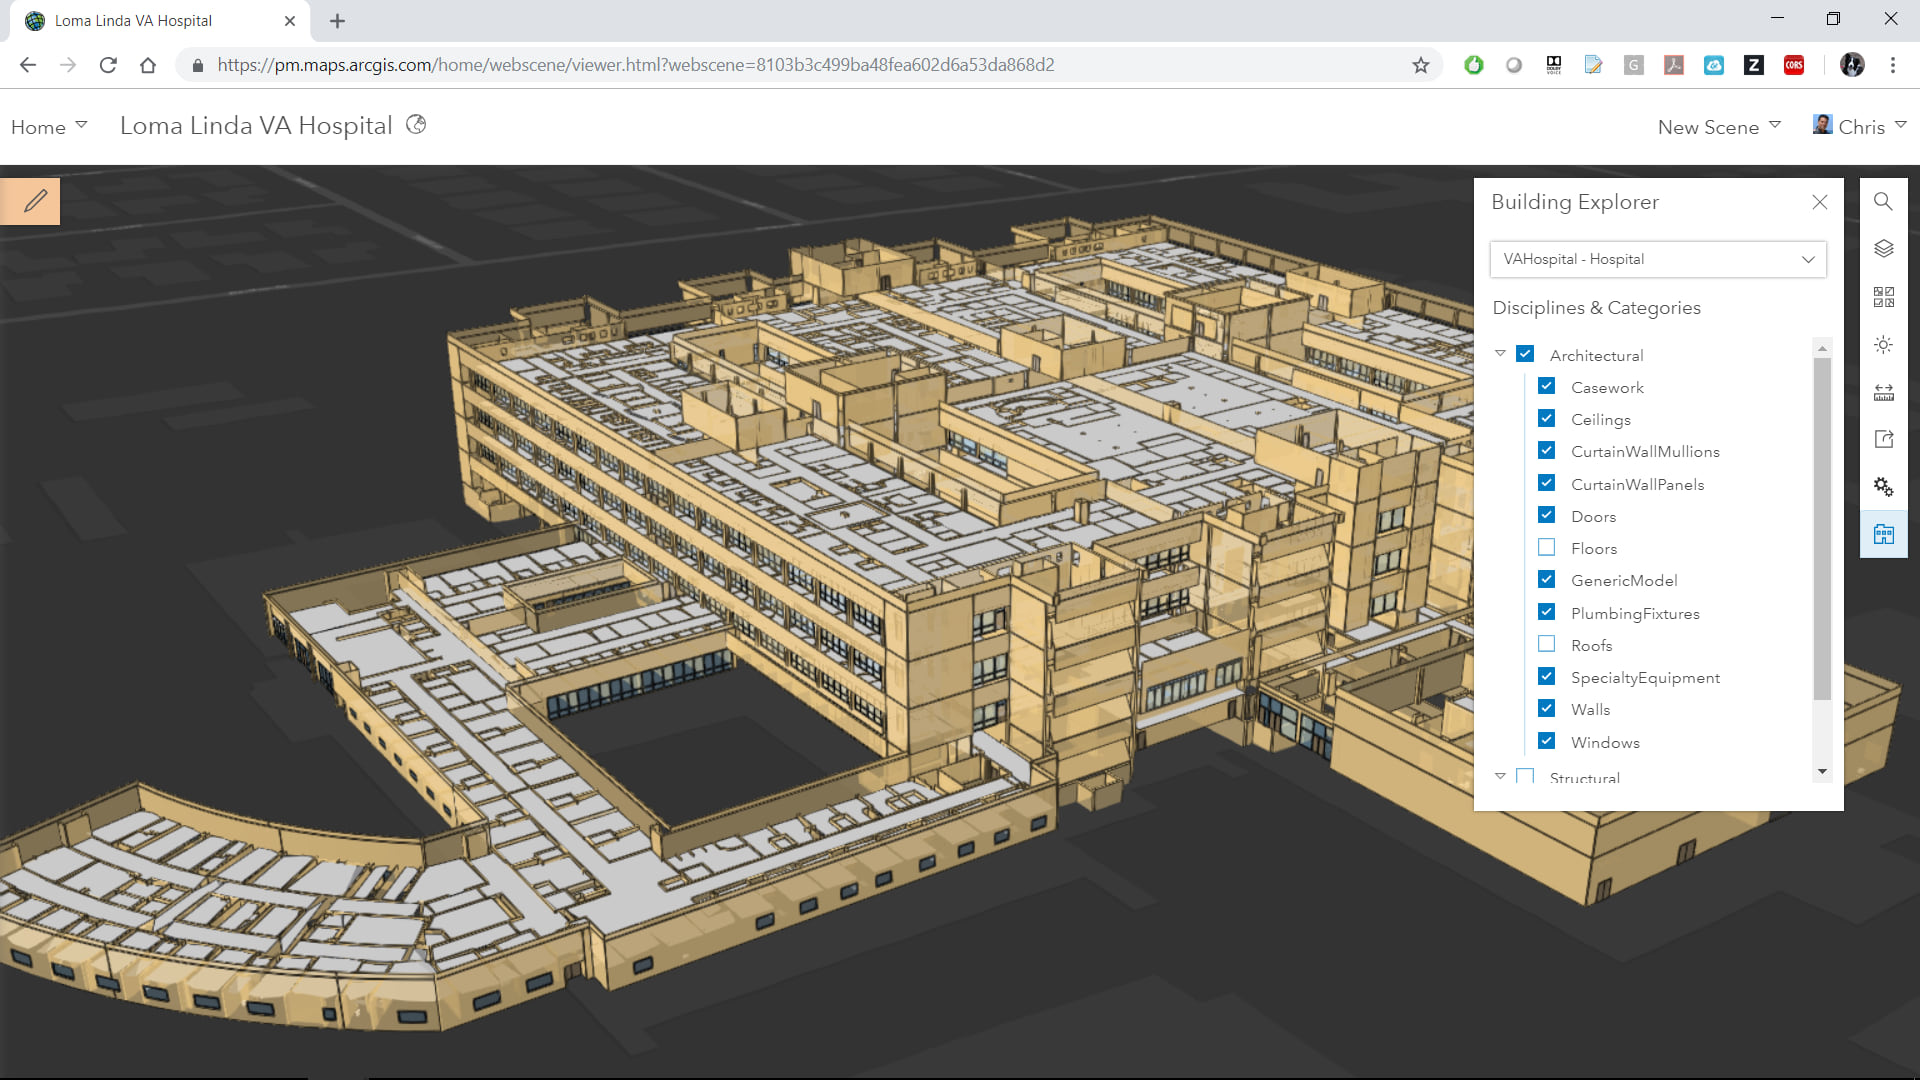Open the Measure ruler tool
The width and height of the screenshot is (1920, 1080).
1883,393
